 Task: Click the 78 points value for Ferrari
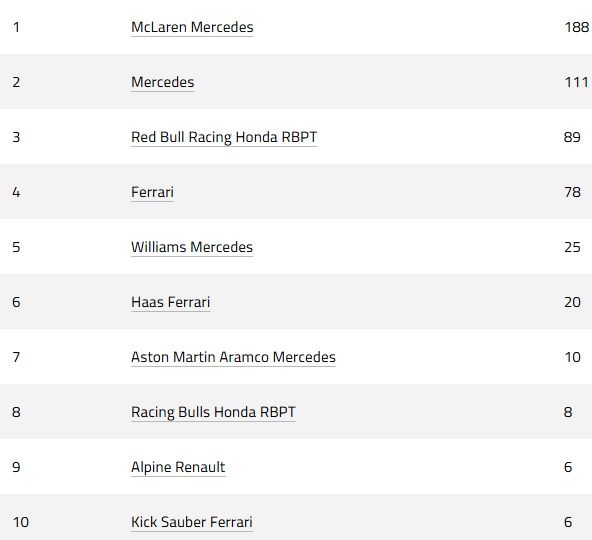pos(572,192)
